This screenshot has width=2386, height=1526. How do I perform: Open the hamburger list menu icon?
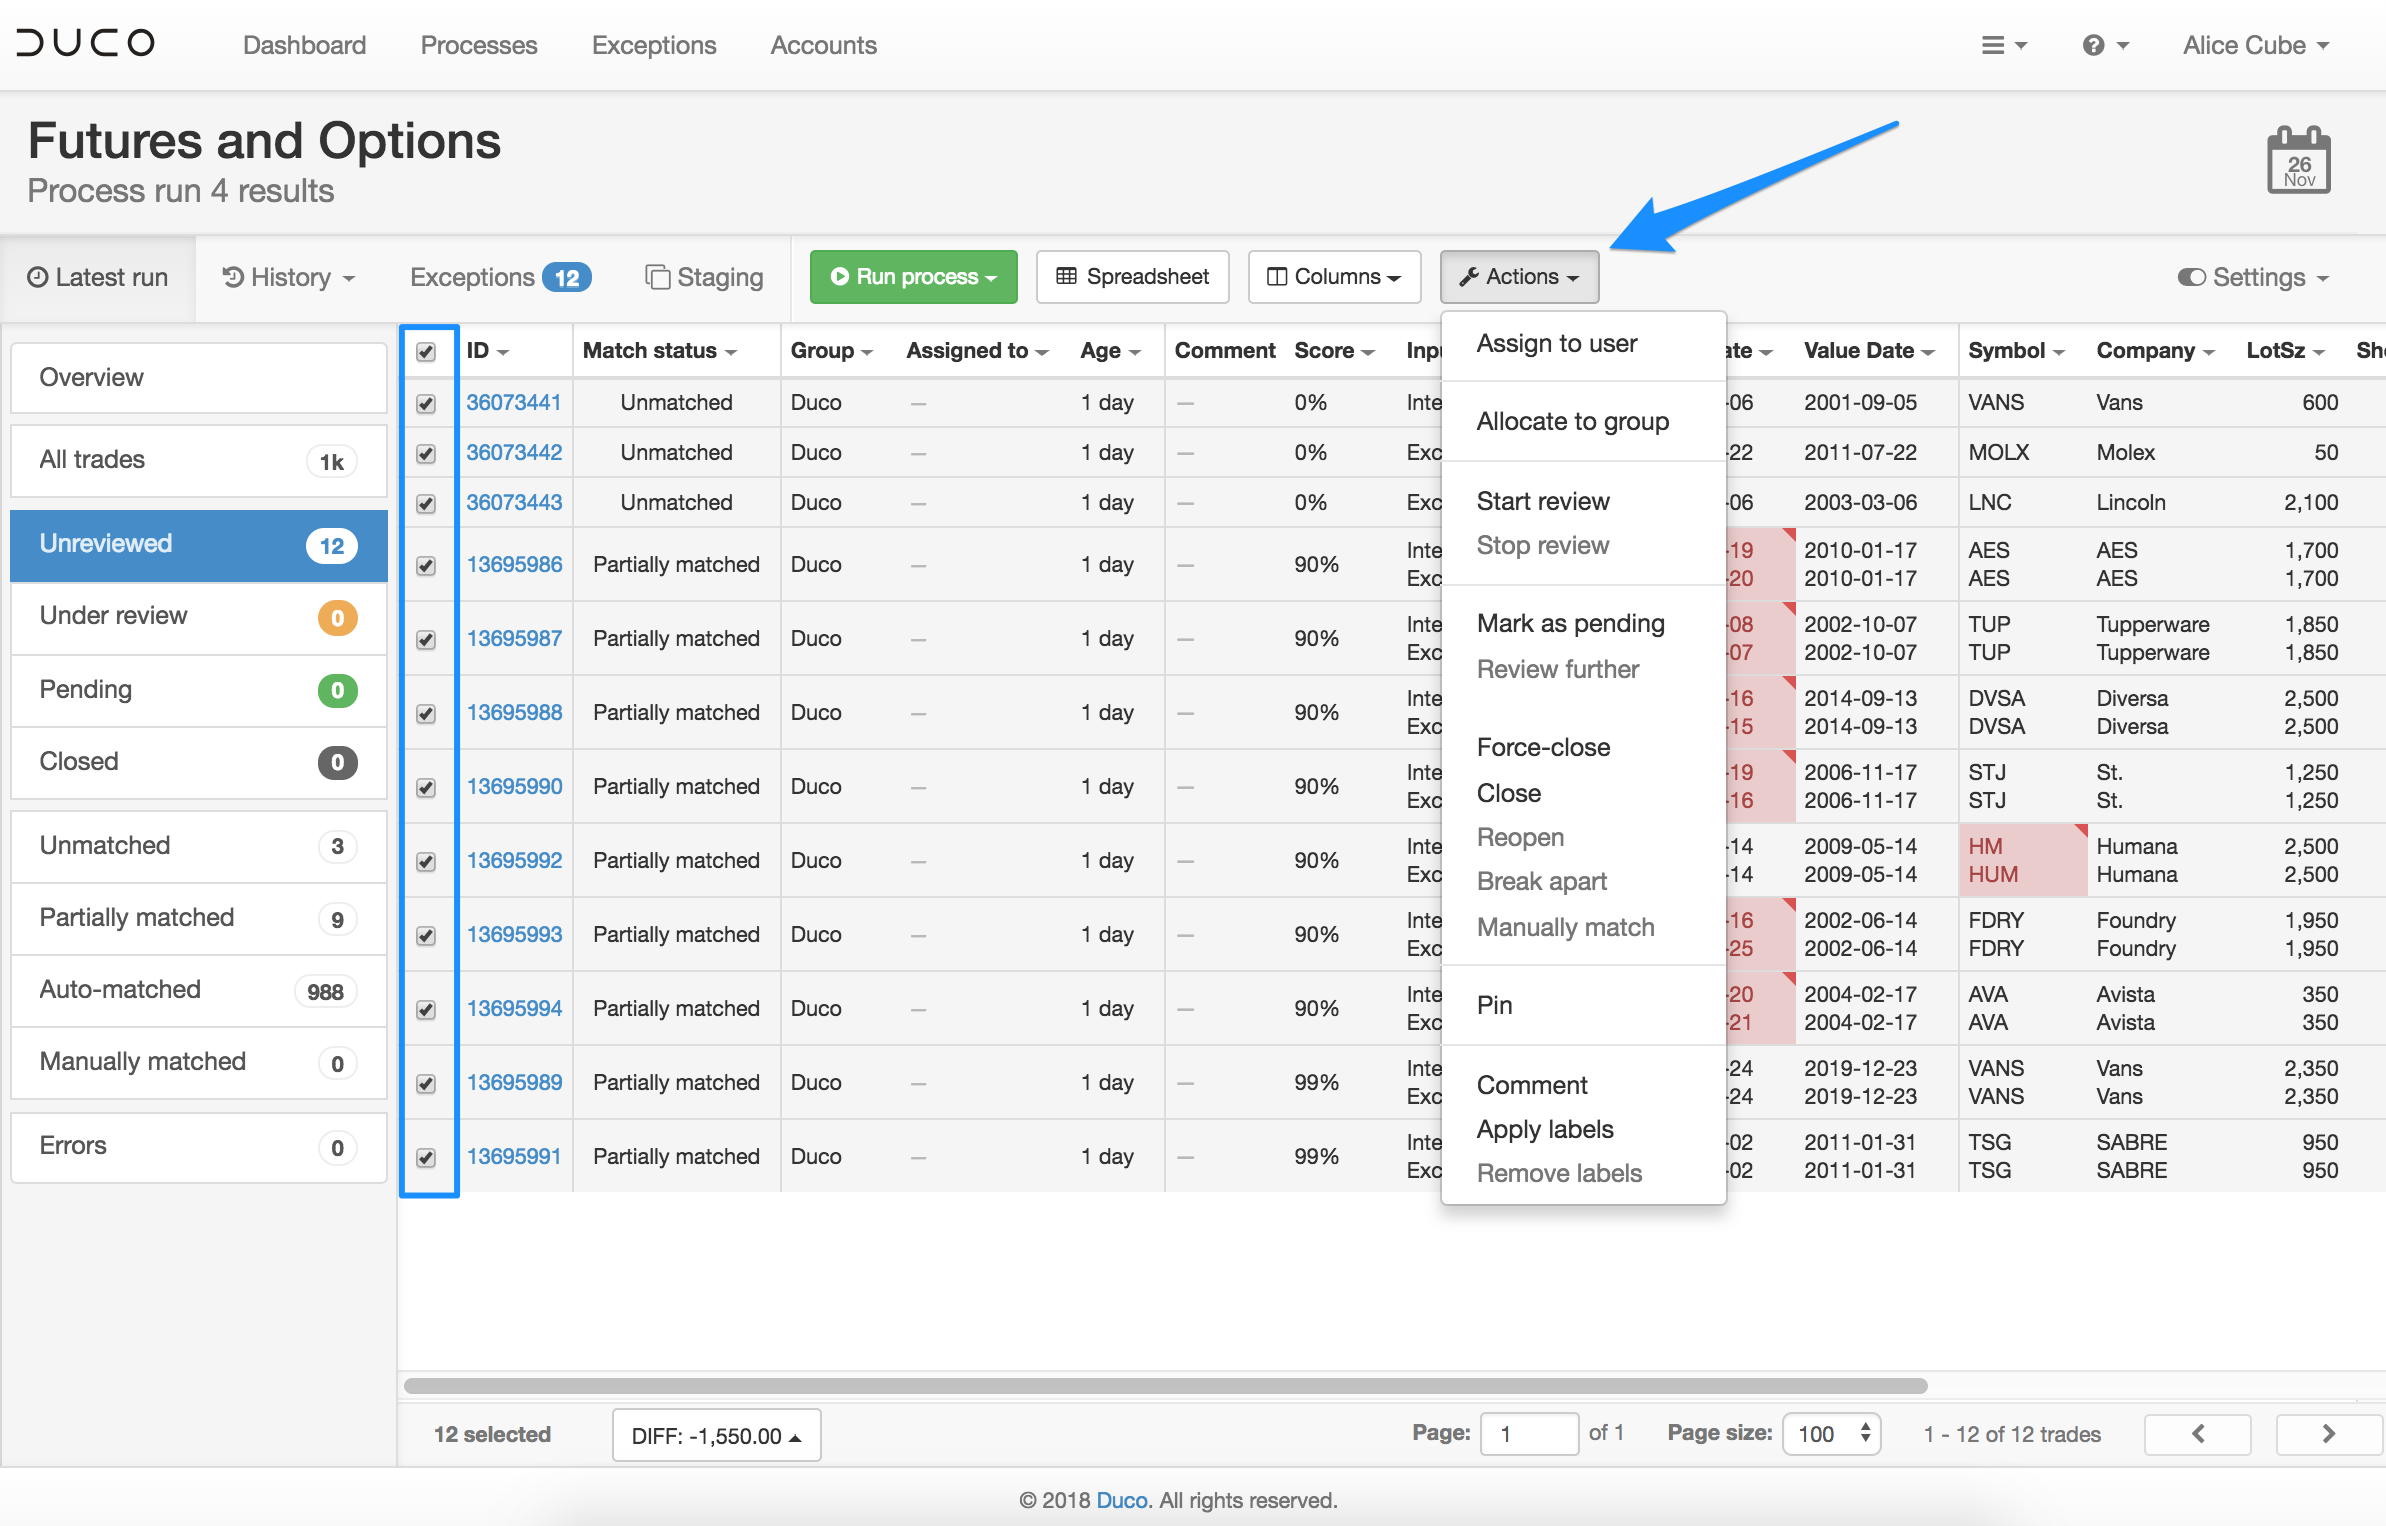point(2002,46)
